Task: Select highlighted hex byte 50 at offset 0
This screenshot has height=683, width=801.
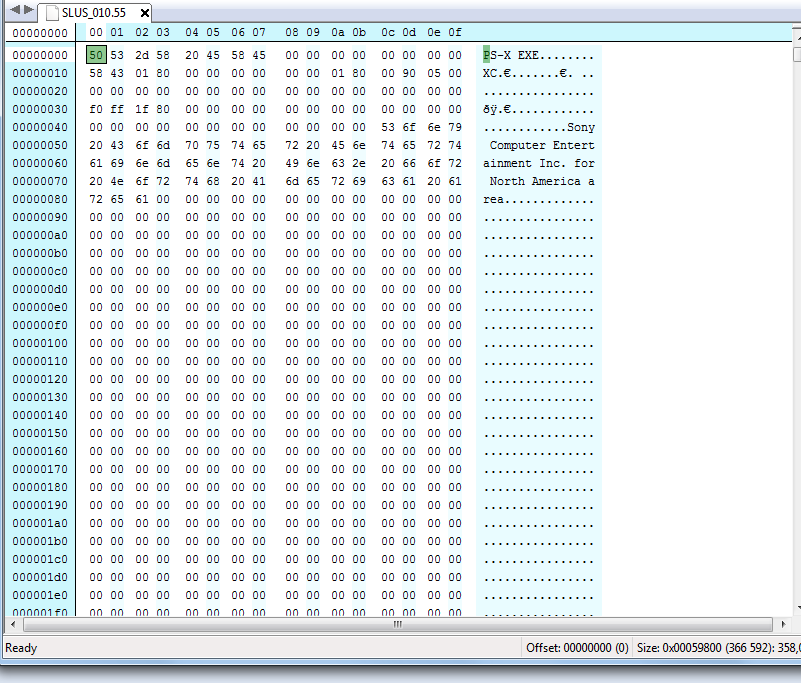Action: pos(96,55)
